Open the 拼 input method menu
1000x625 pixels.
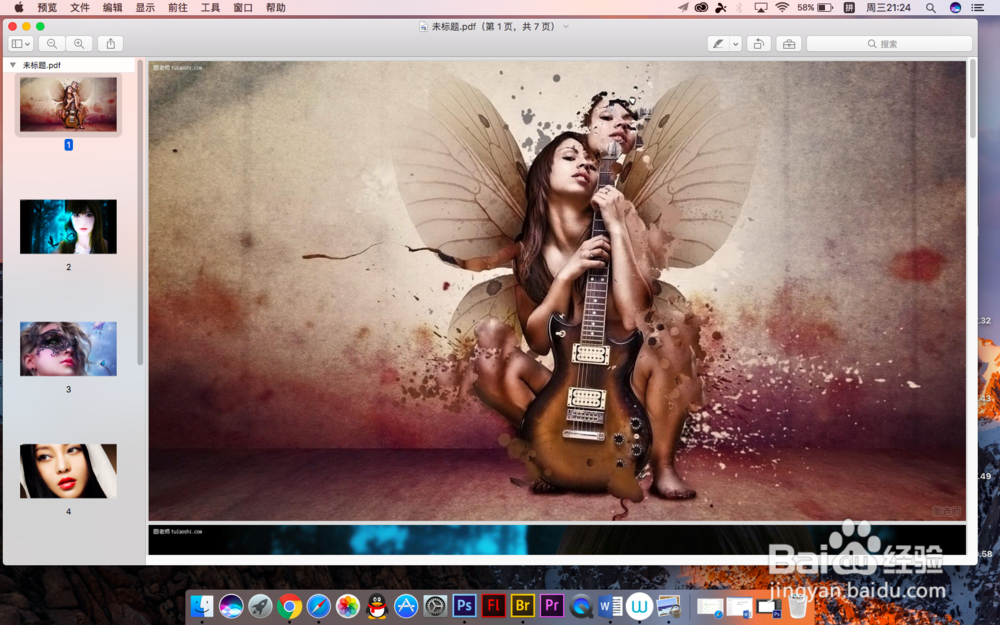(849, 8)
